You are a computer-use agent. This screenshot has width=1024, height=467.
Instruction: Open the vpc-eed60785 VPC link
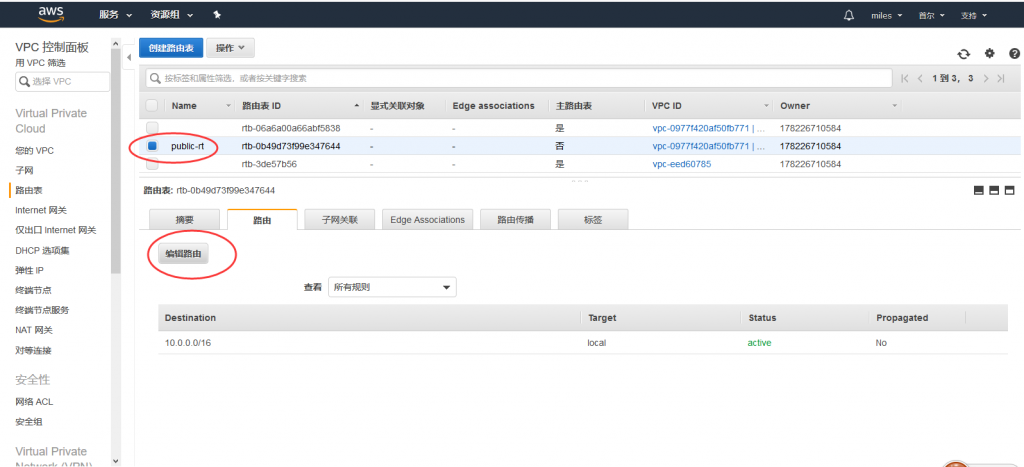681,164
